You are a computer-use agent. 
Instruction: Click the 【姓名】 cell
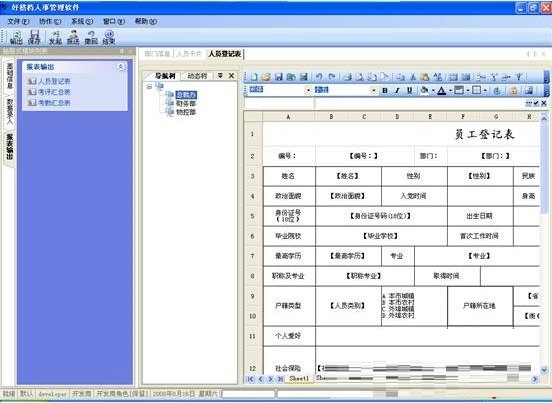point(348,176)
